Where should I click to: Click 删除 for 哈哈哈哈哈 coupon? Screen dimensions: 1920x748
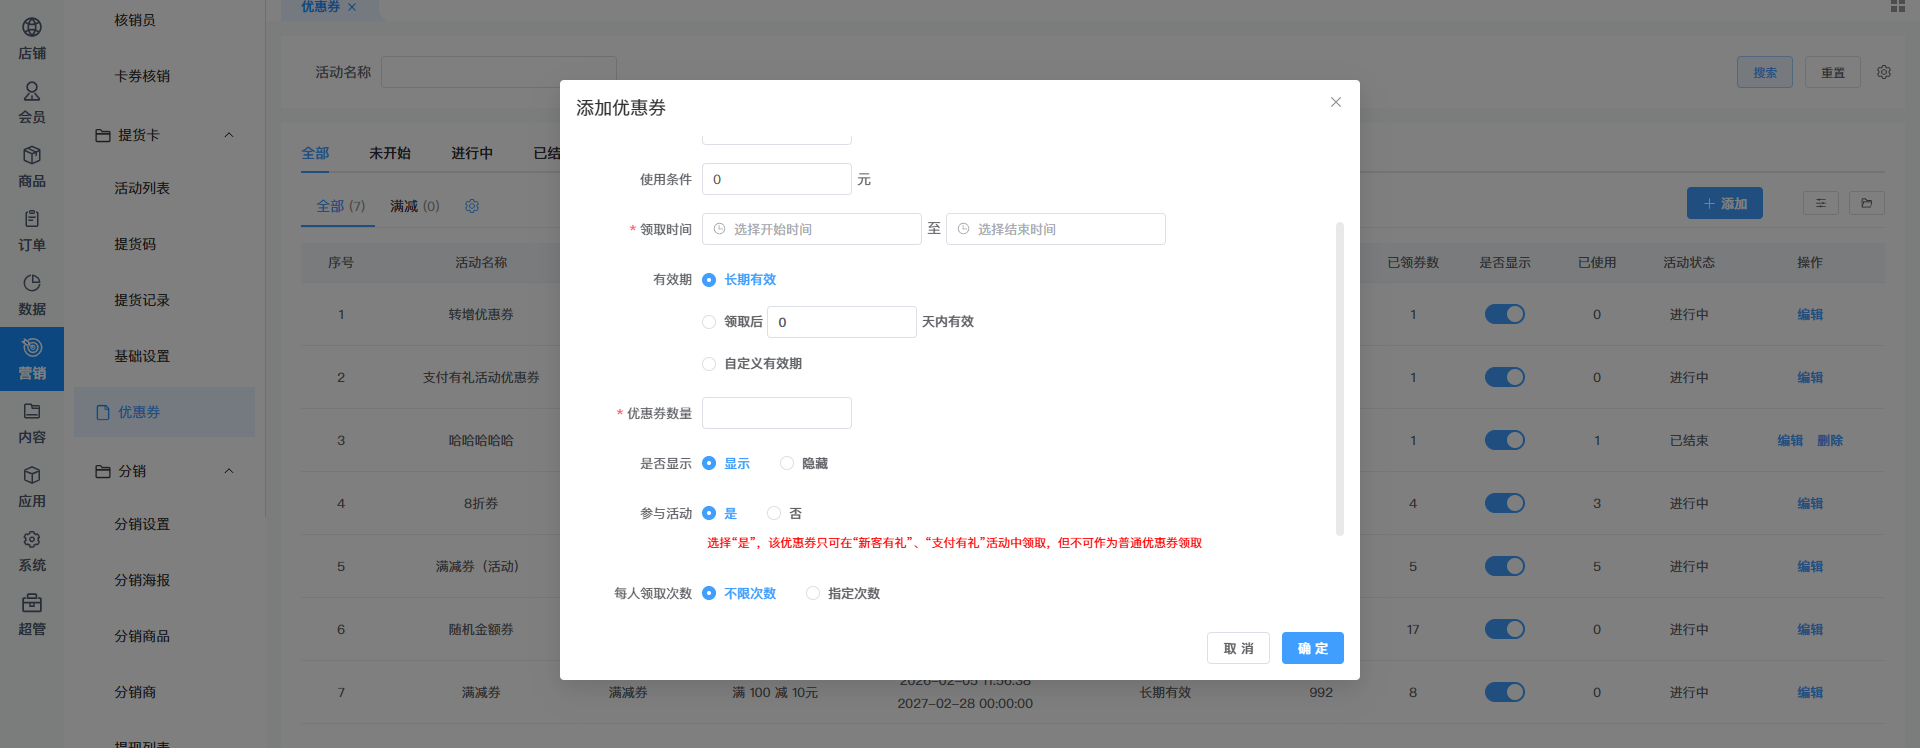[1830, 440]
